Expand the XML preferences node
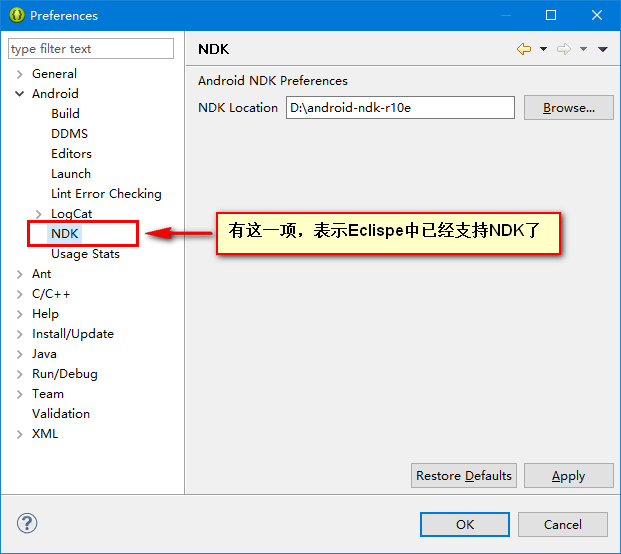This screenshot has height=554, width=621. pos(19,434)
